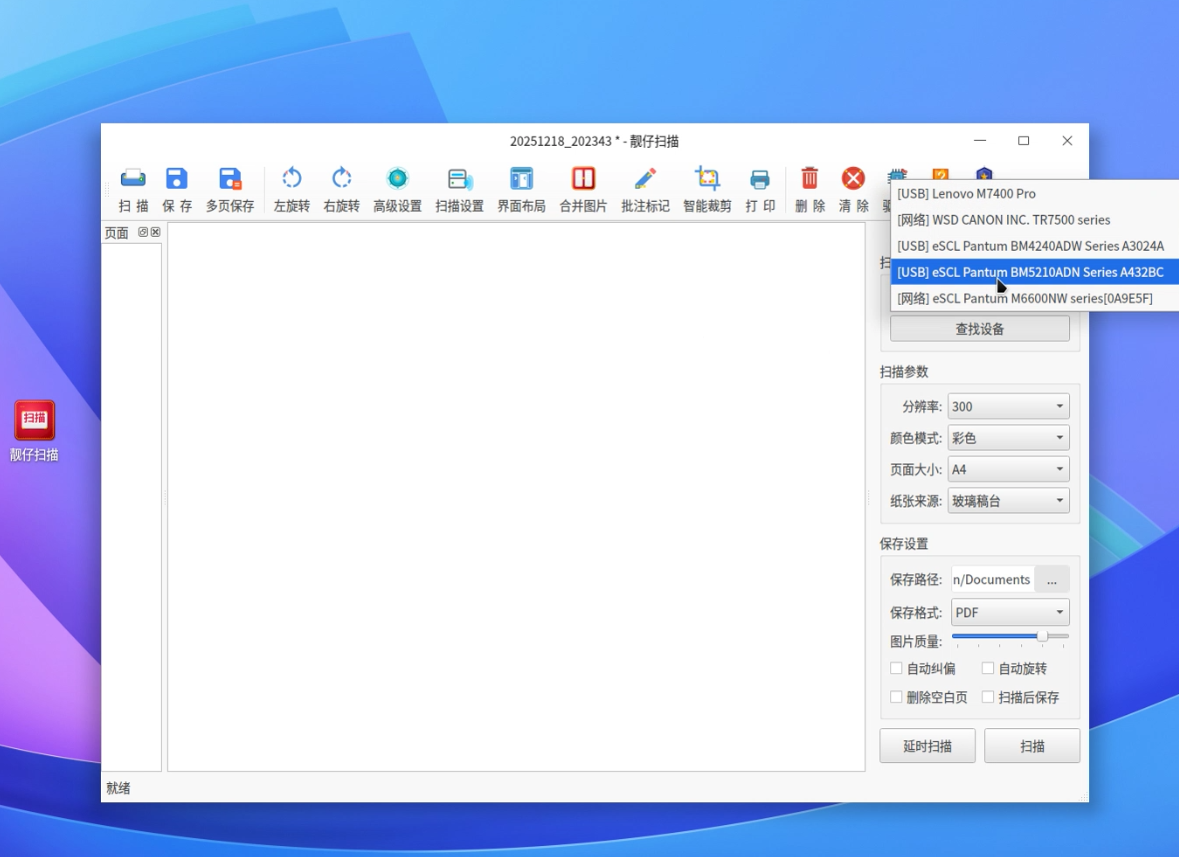
Task: Click the partially hidden chip driver icon
Action: tap(898, 174)
